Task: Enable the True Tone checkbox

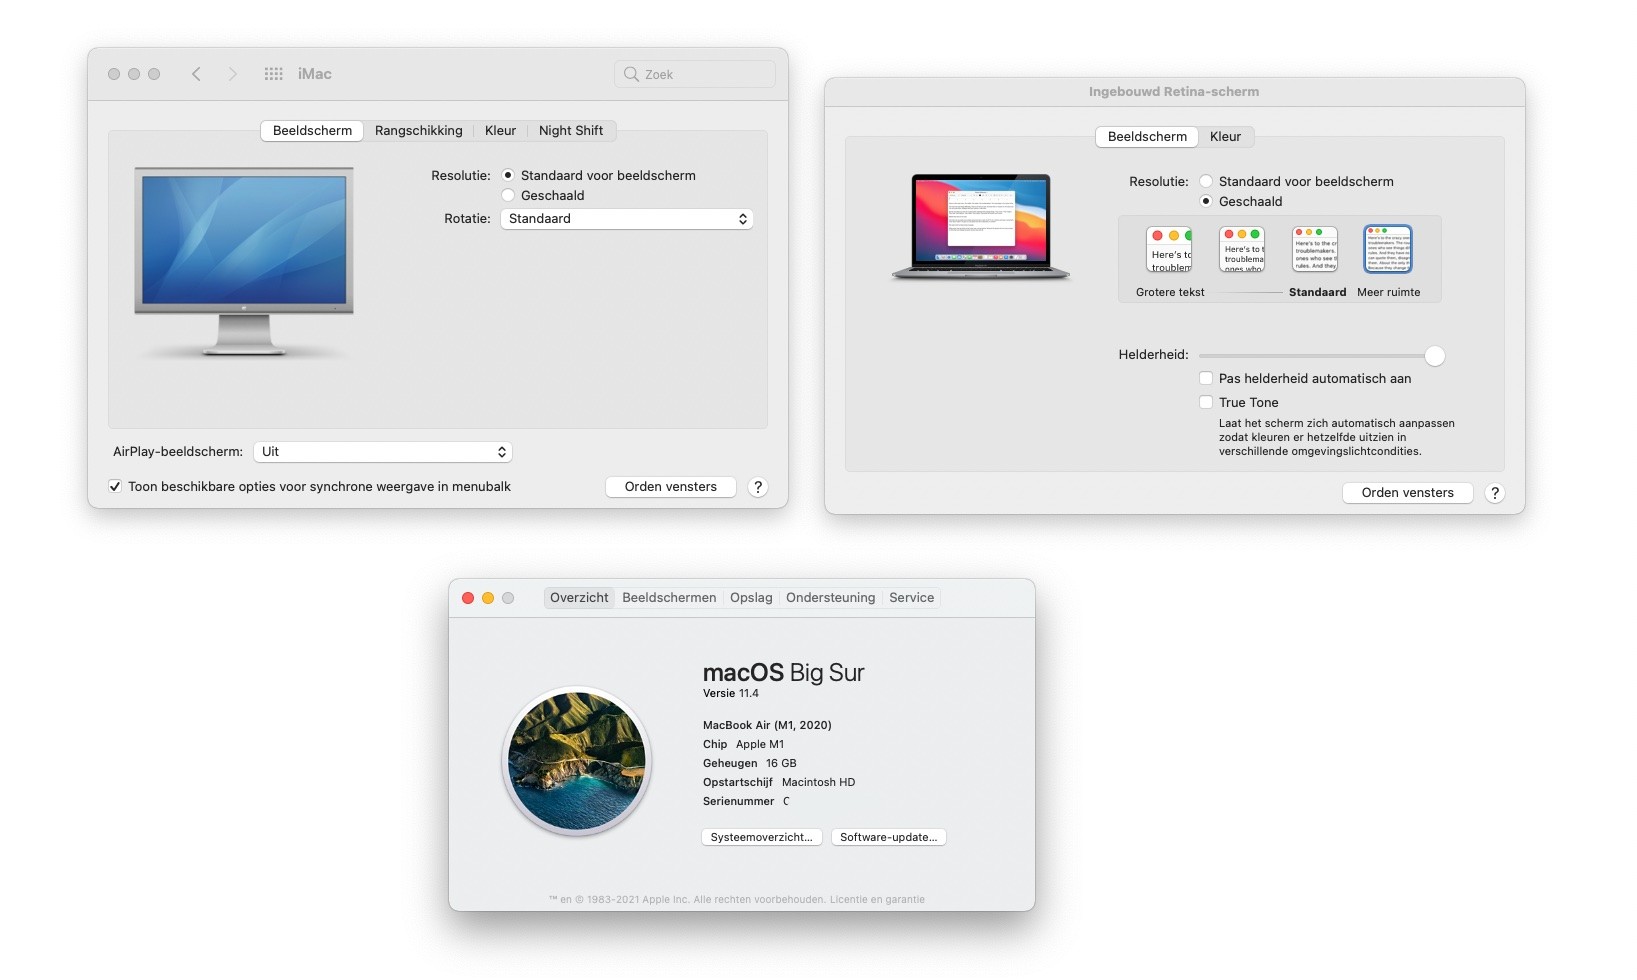Action: coord(1206,402)
